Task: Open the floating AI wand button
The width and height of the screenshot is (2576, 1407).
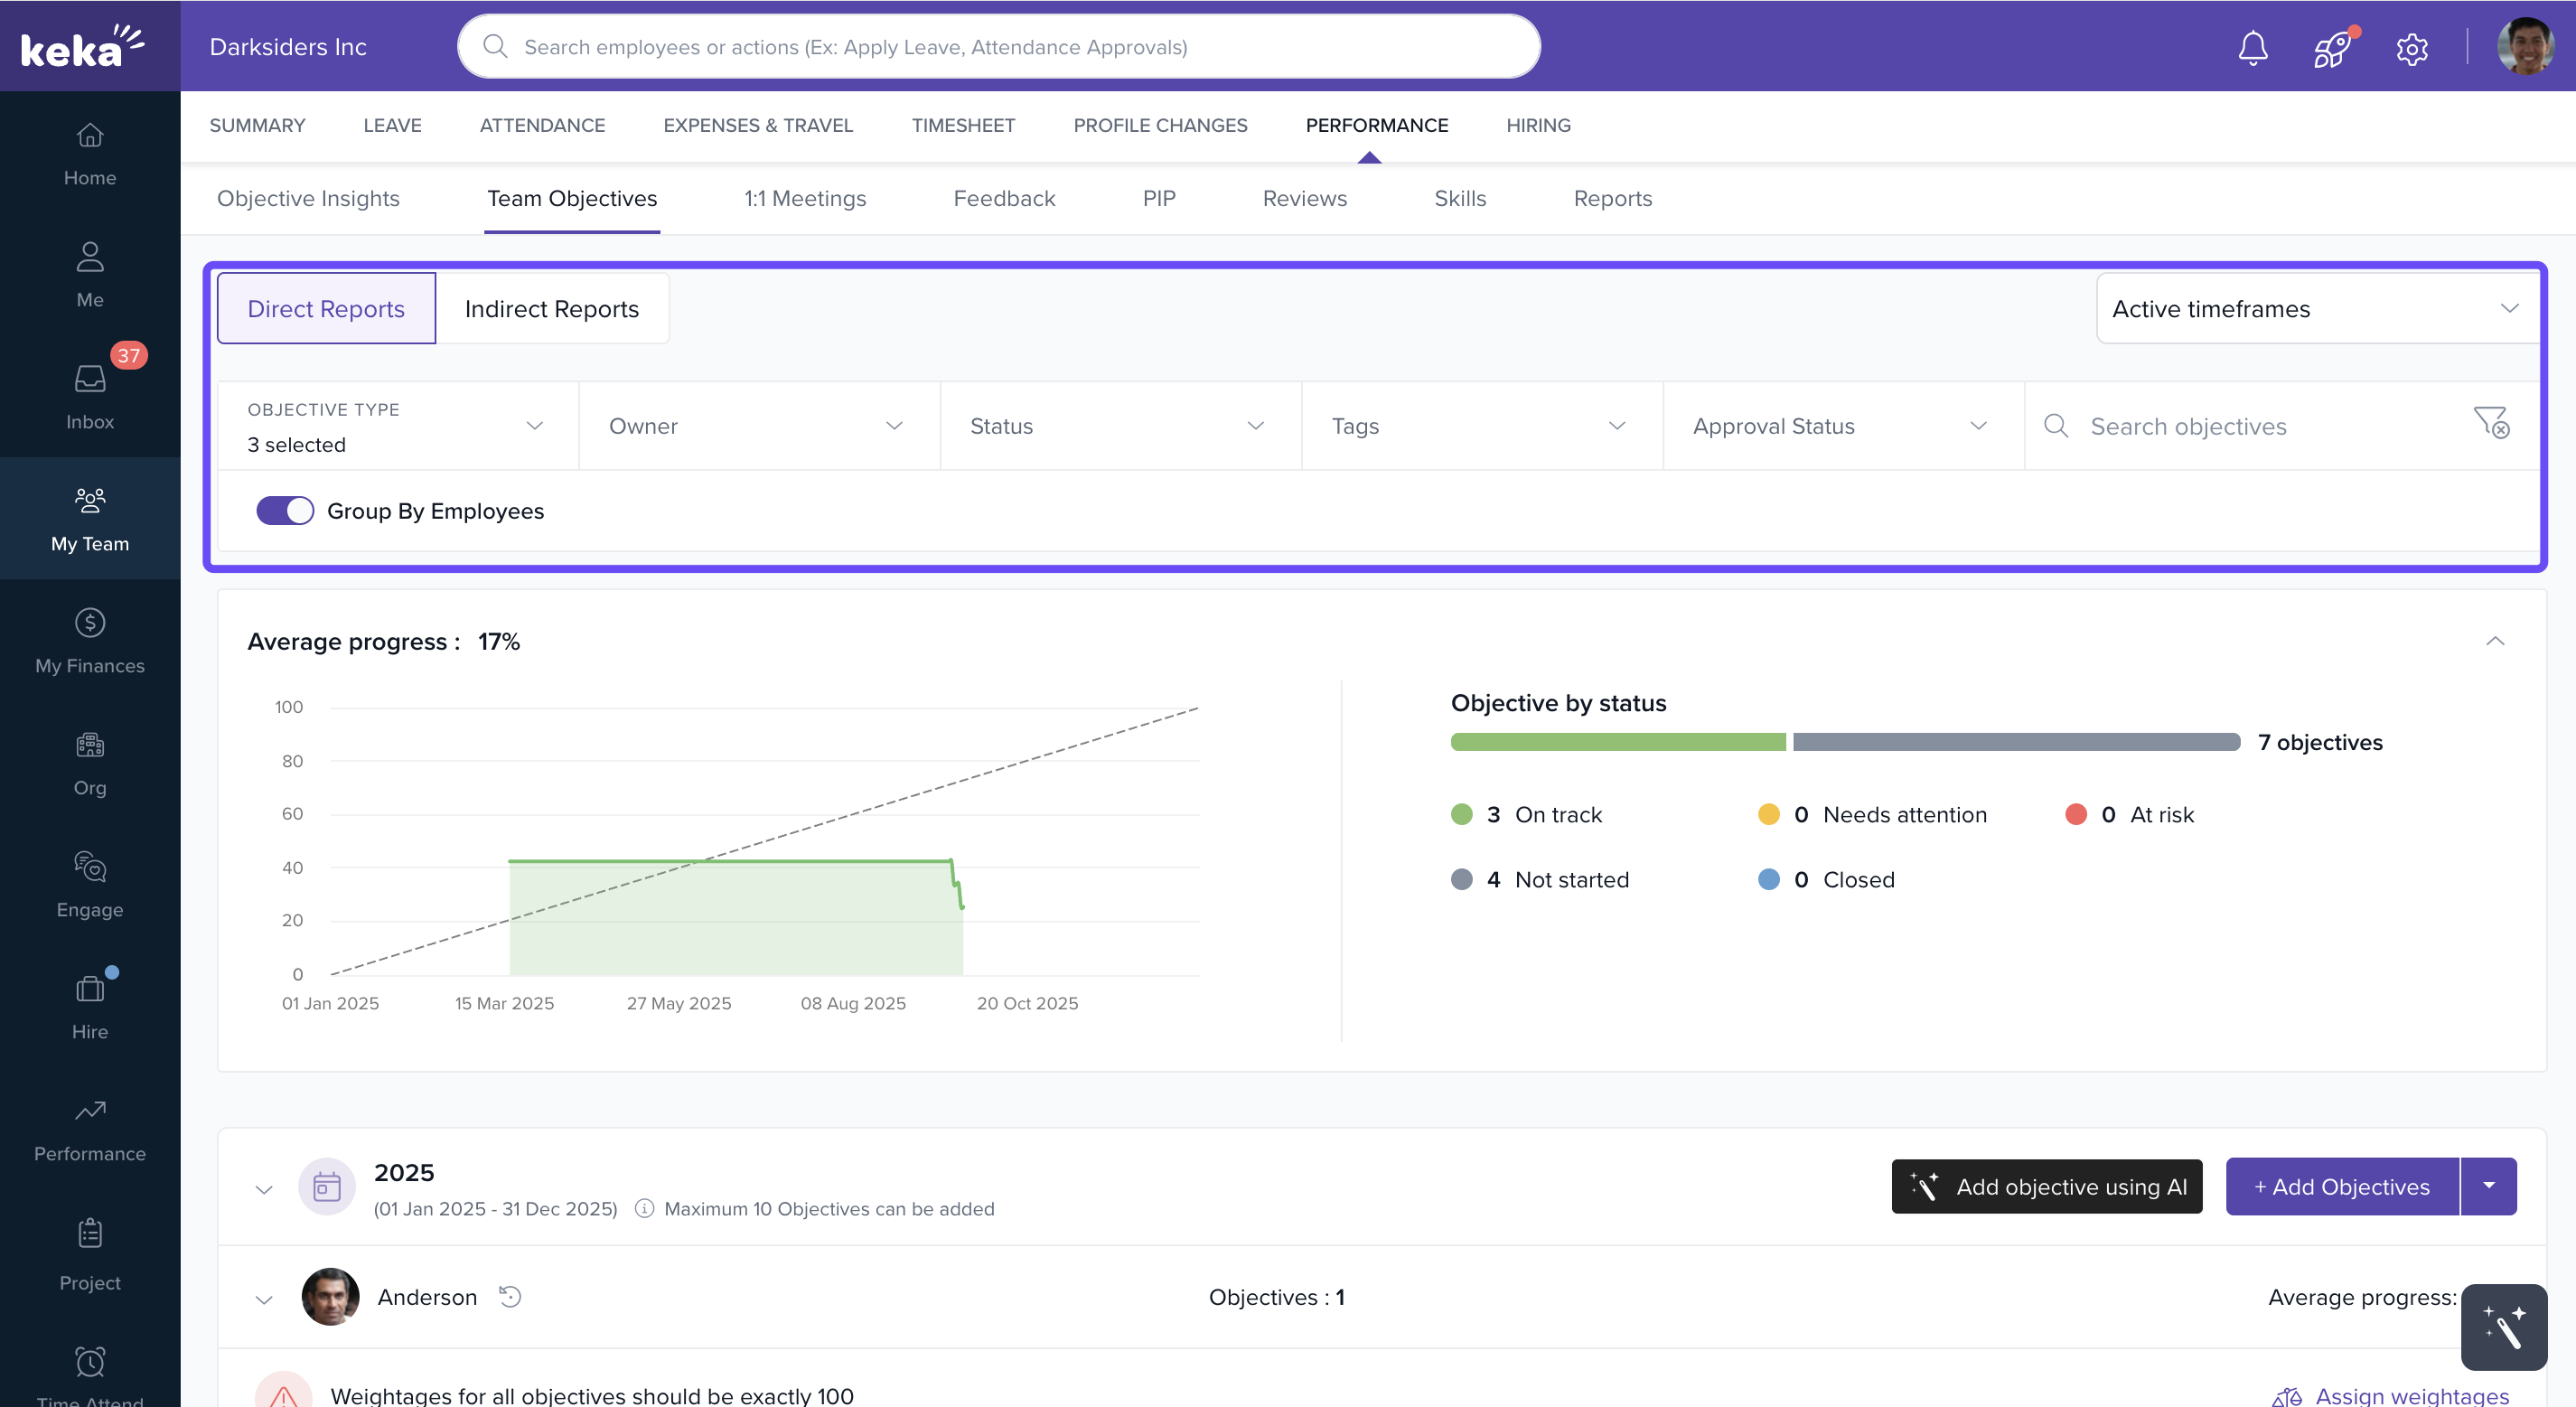Action: [x=2503, y=1327]
